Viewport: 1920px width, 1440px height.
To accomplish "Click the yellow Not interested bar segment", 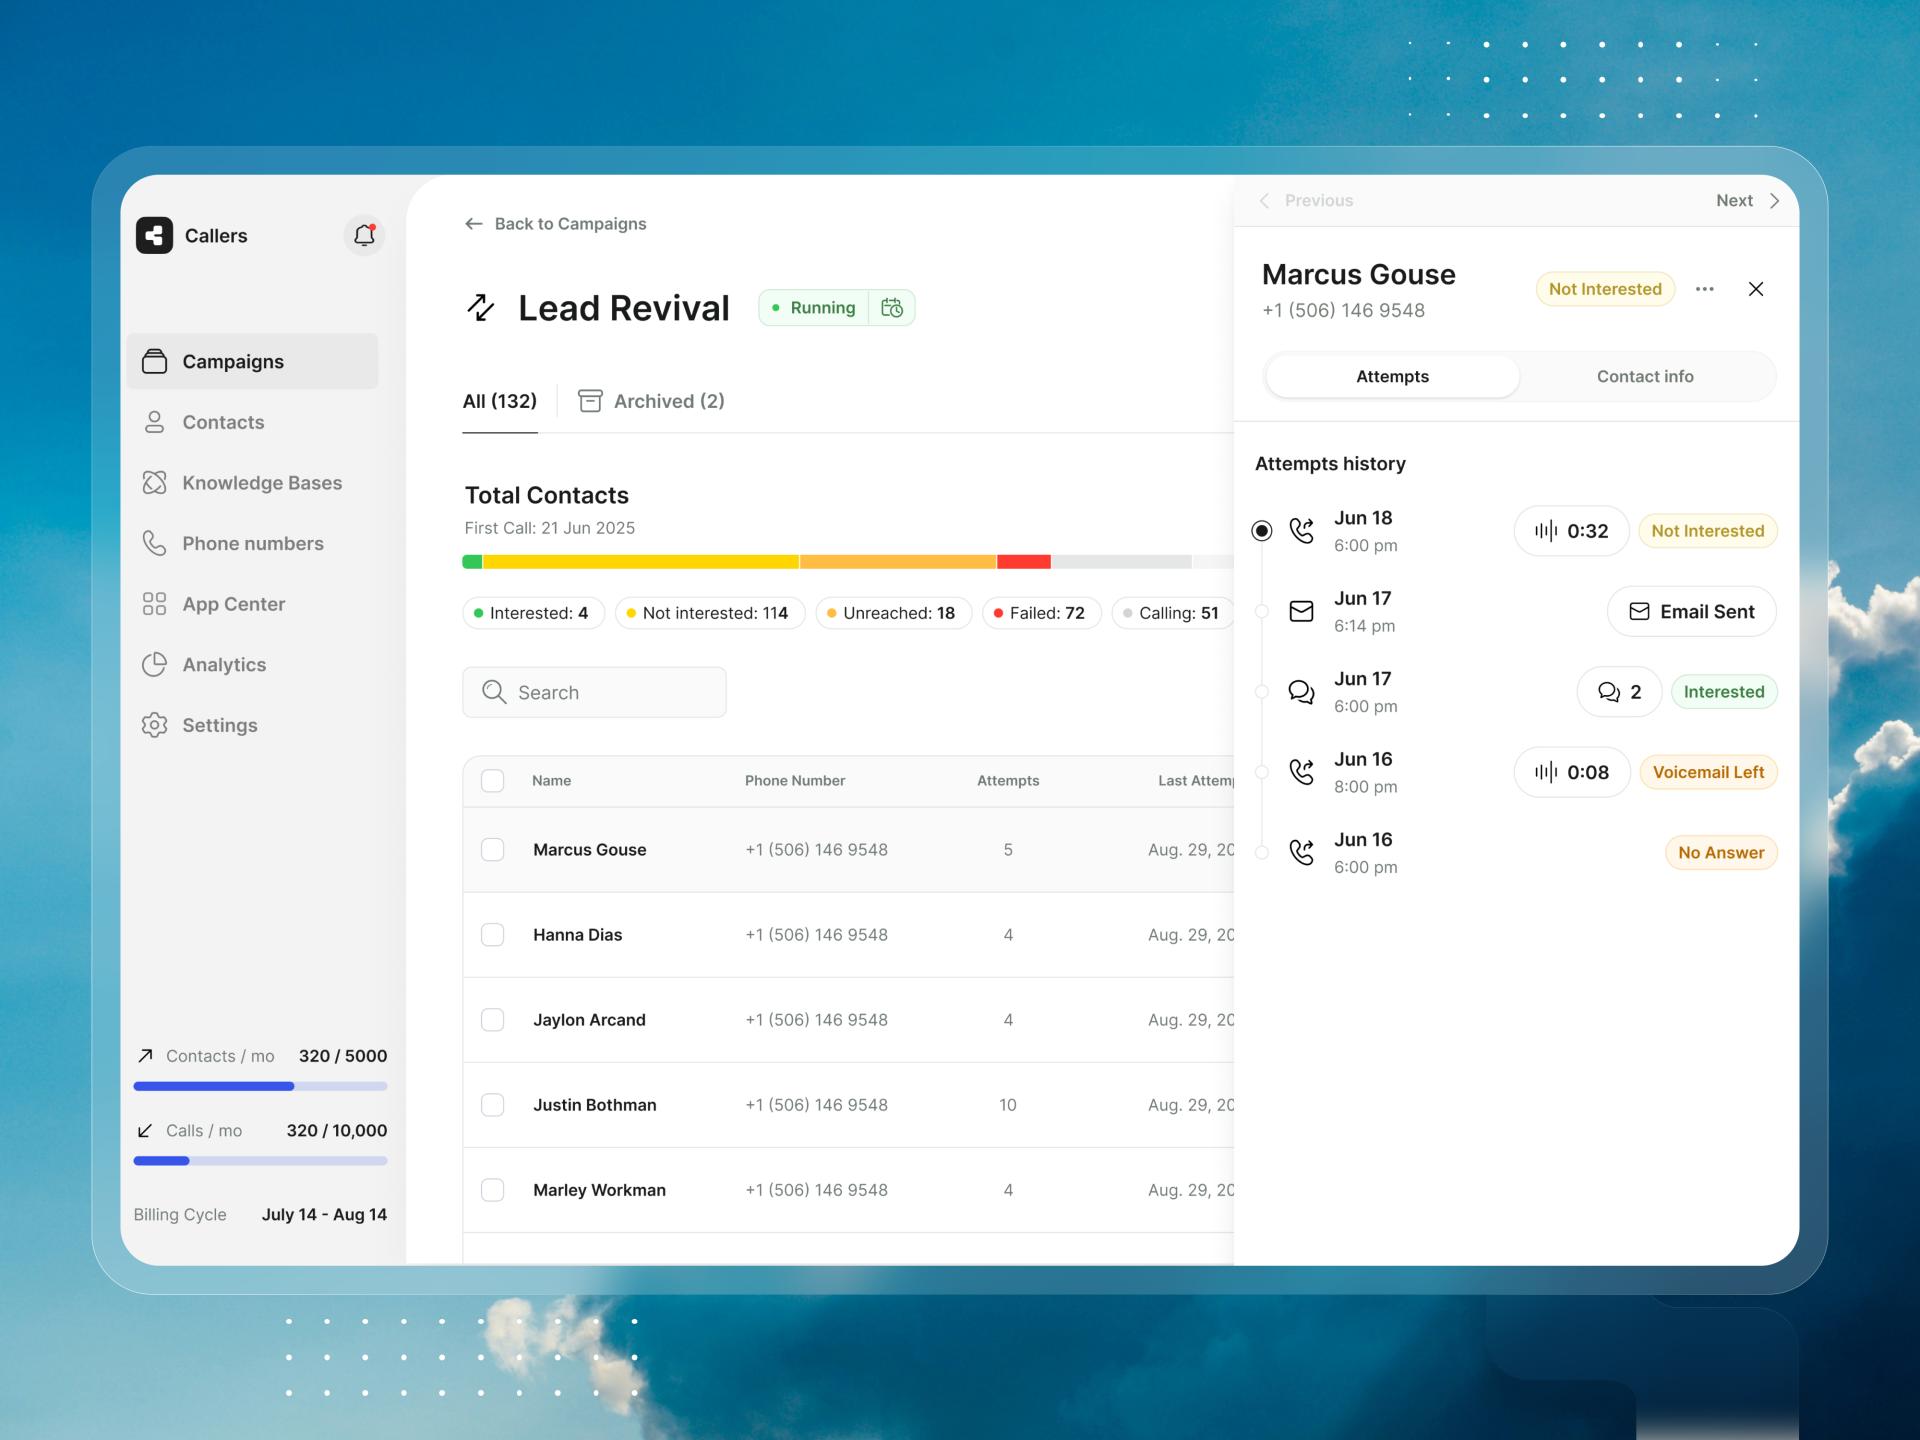I will [x=640, y=562].
